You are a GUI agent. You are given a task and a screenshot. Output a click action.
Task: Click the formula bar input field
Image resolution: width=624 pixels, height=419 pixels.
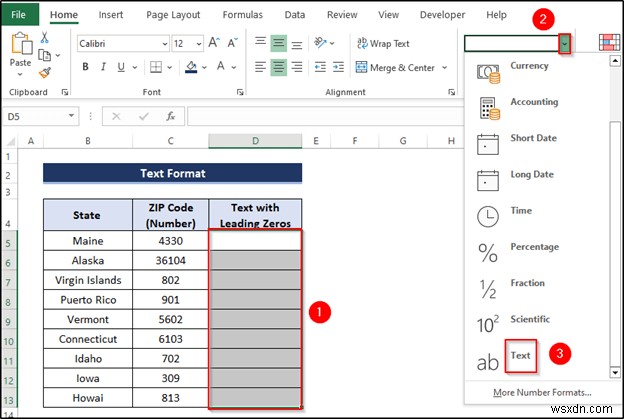click(x=326, y=116)
